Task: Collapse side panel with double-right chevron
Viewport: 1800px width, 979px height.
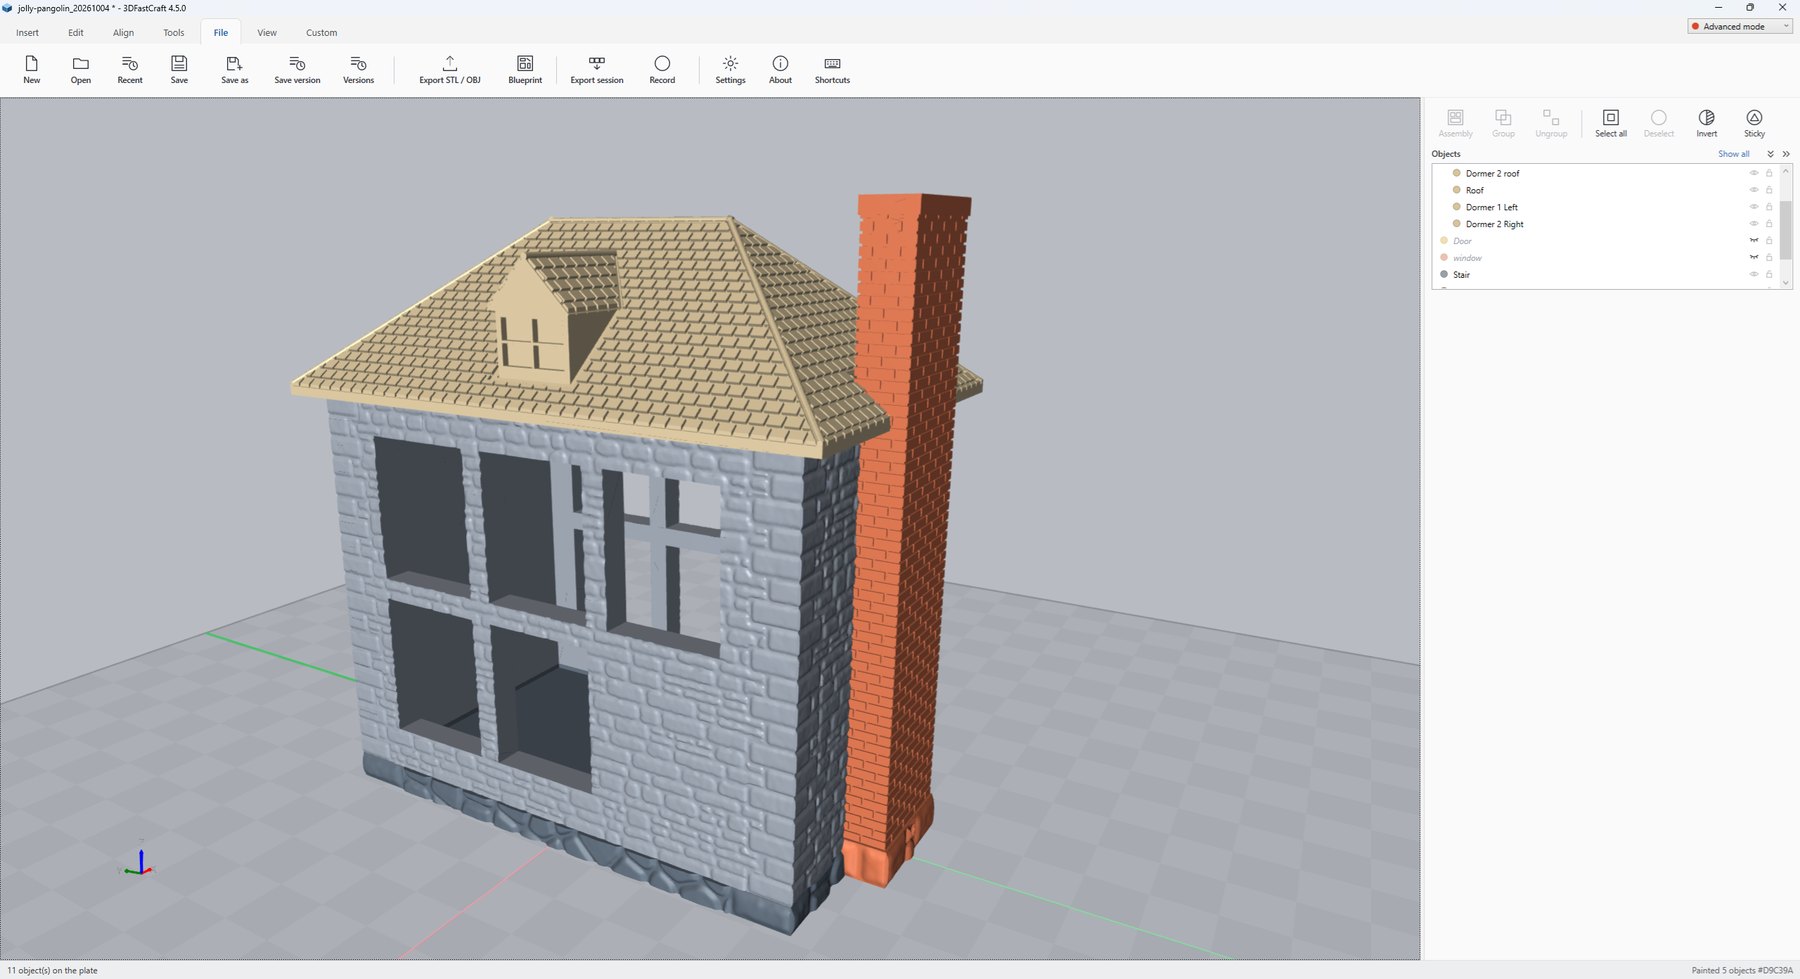Action: tap(1786, 154)
